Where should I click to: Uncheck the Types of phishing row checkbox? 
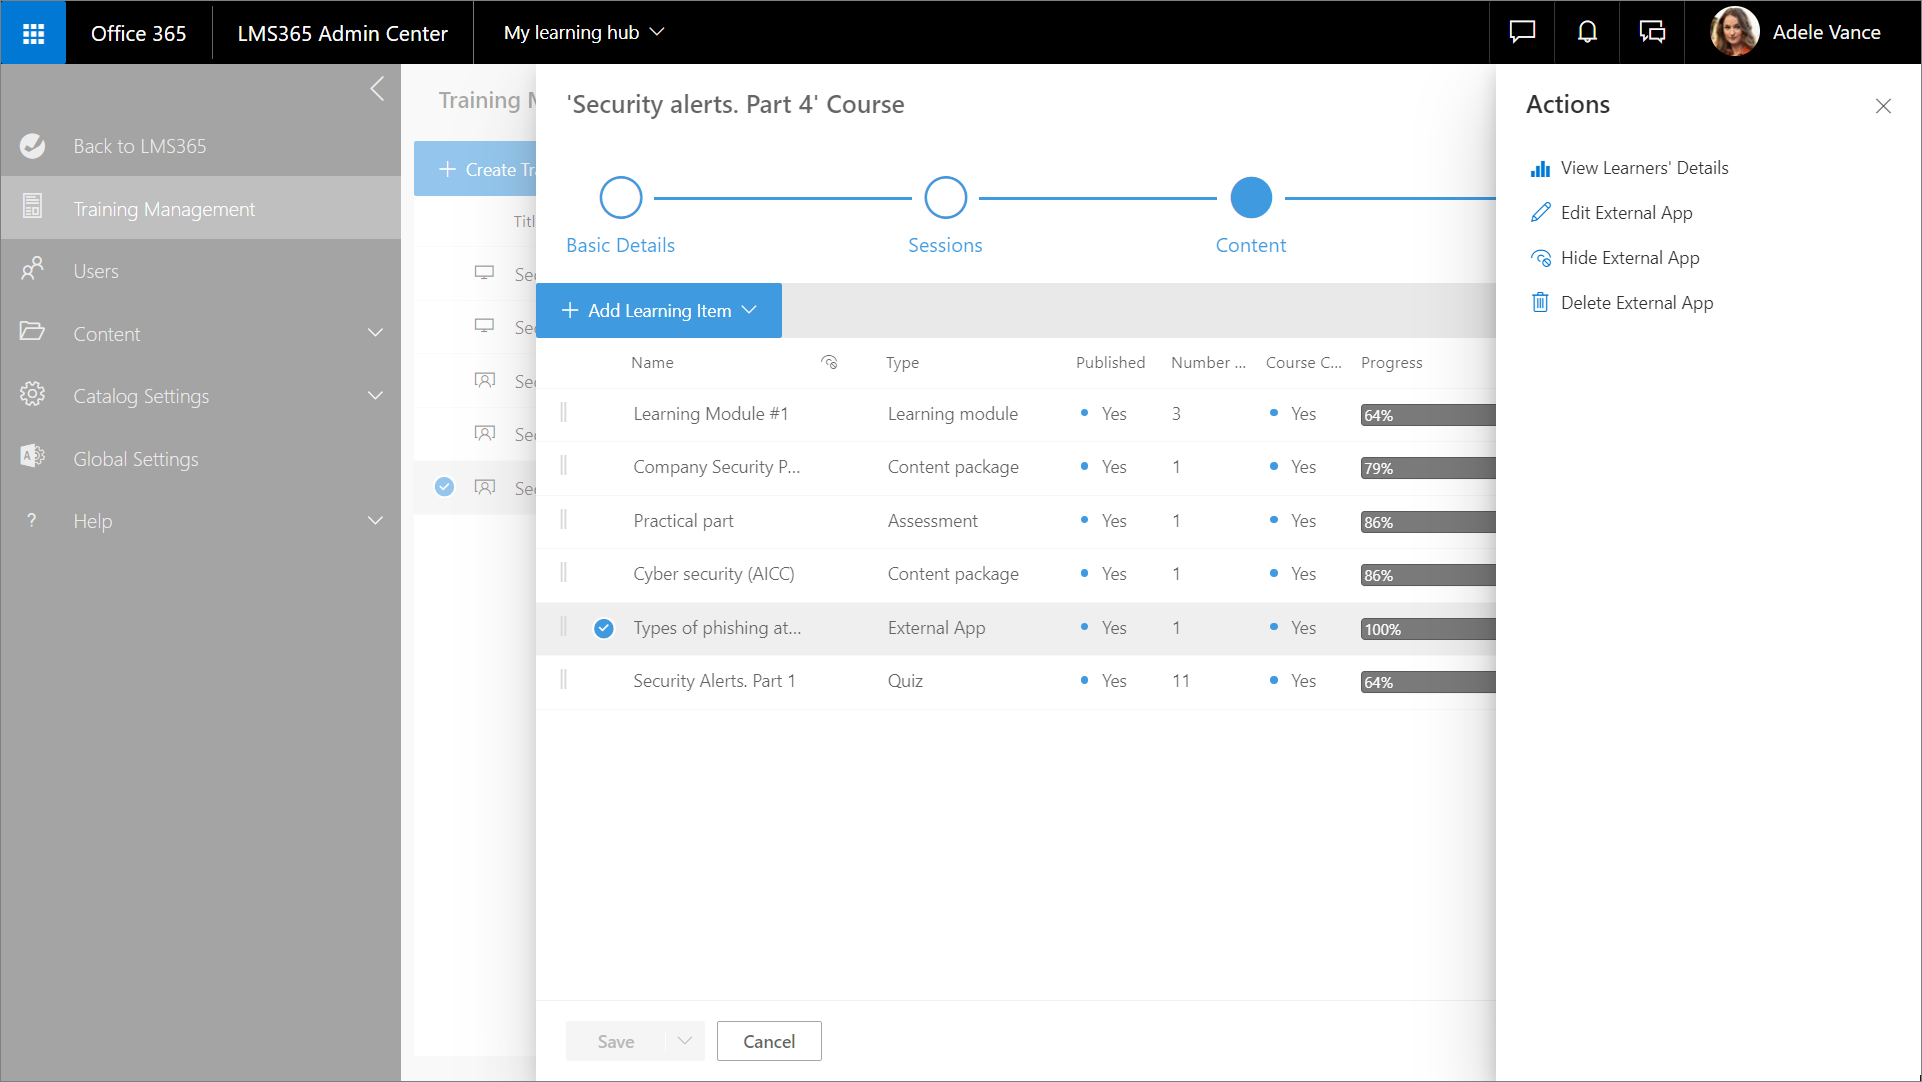pyautogui.click(x=604, y=628)
